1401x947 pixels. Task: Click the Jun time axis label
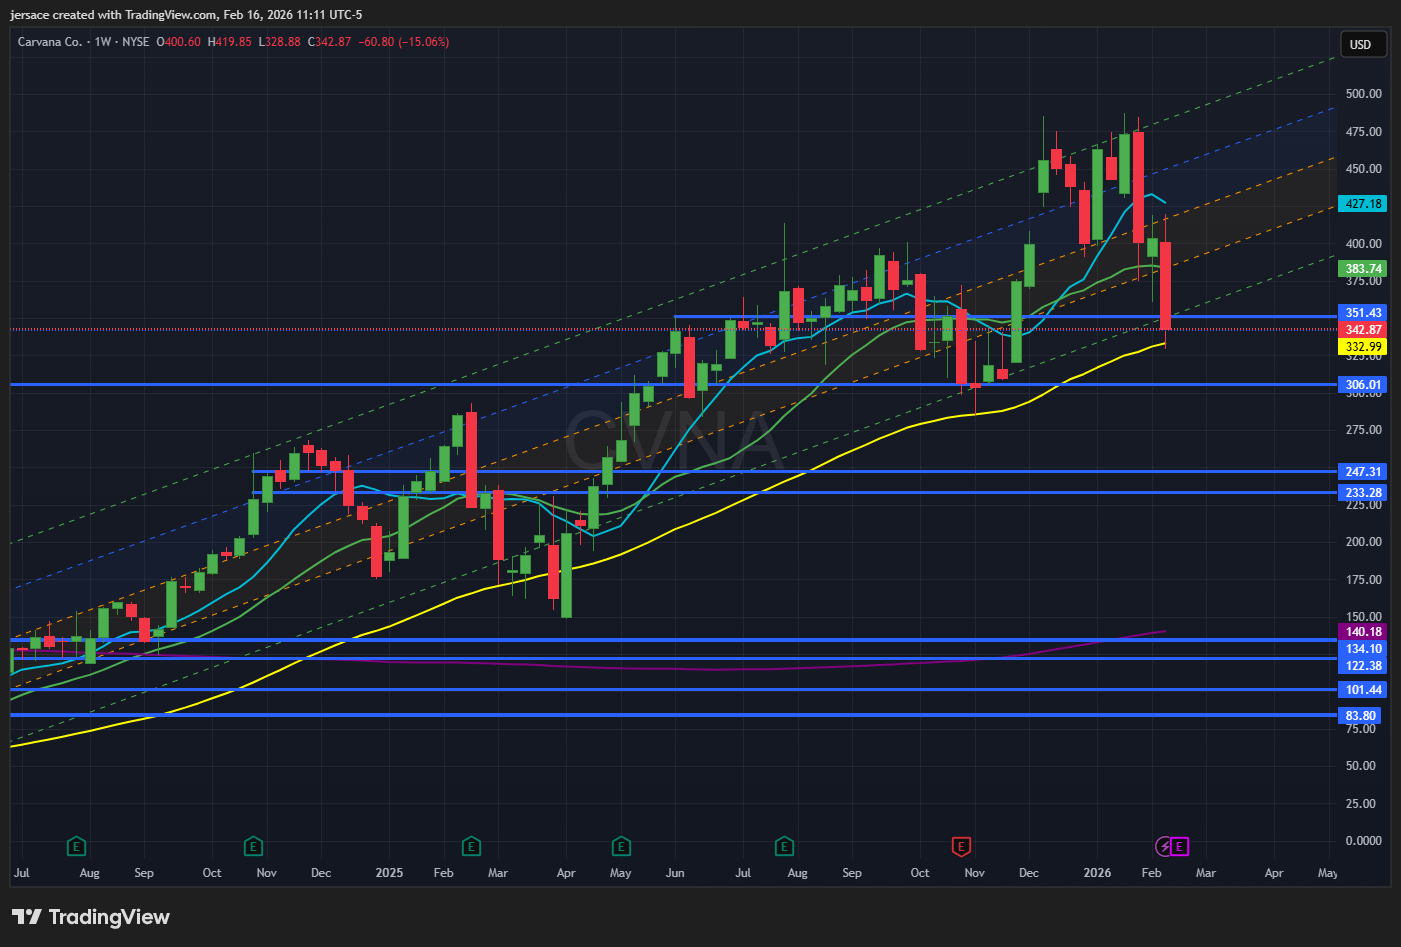click(675, 873)
